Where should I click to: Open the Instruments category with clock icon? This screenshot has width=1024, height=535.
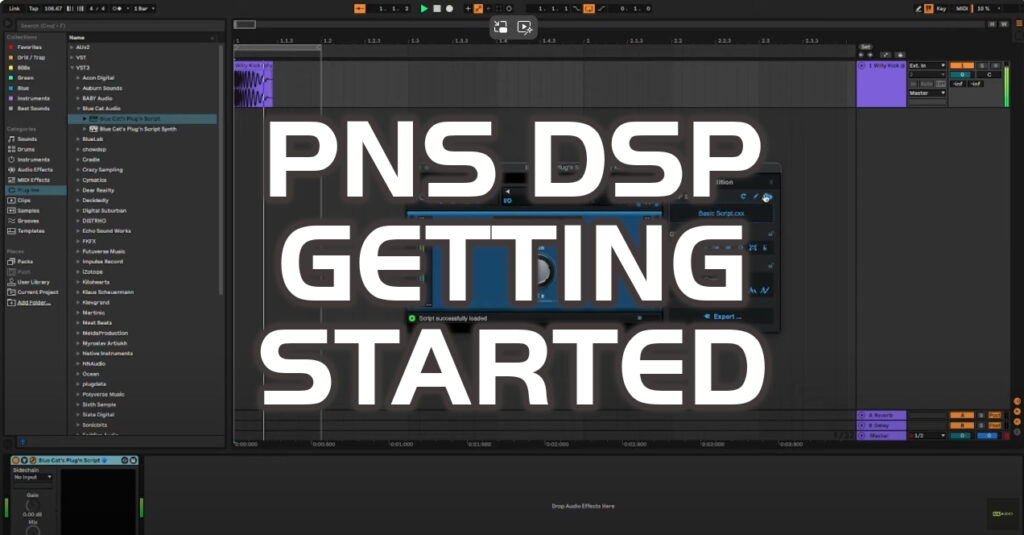[x=33, y=159]
